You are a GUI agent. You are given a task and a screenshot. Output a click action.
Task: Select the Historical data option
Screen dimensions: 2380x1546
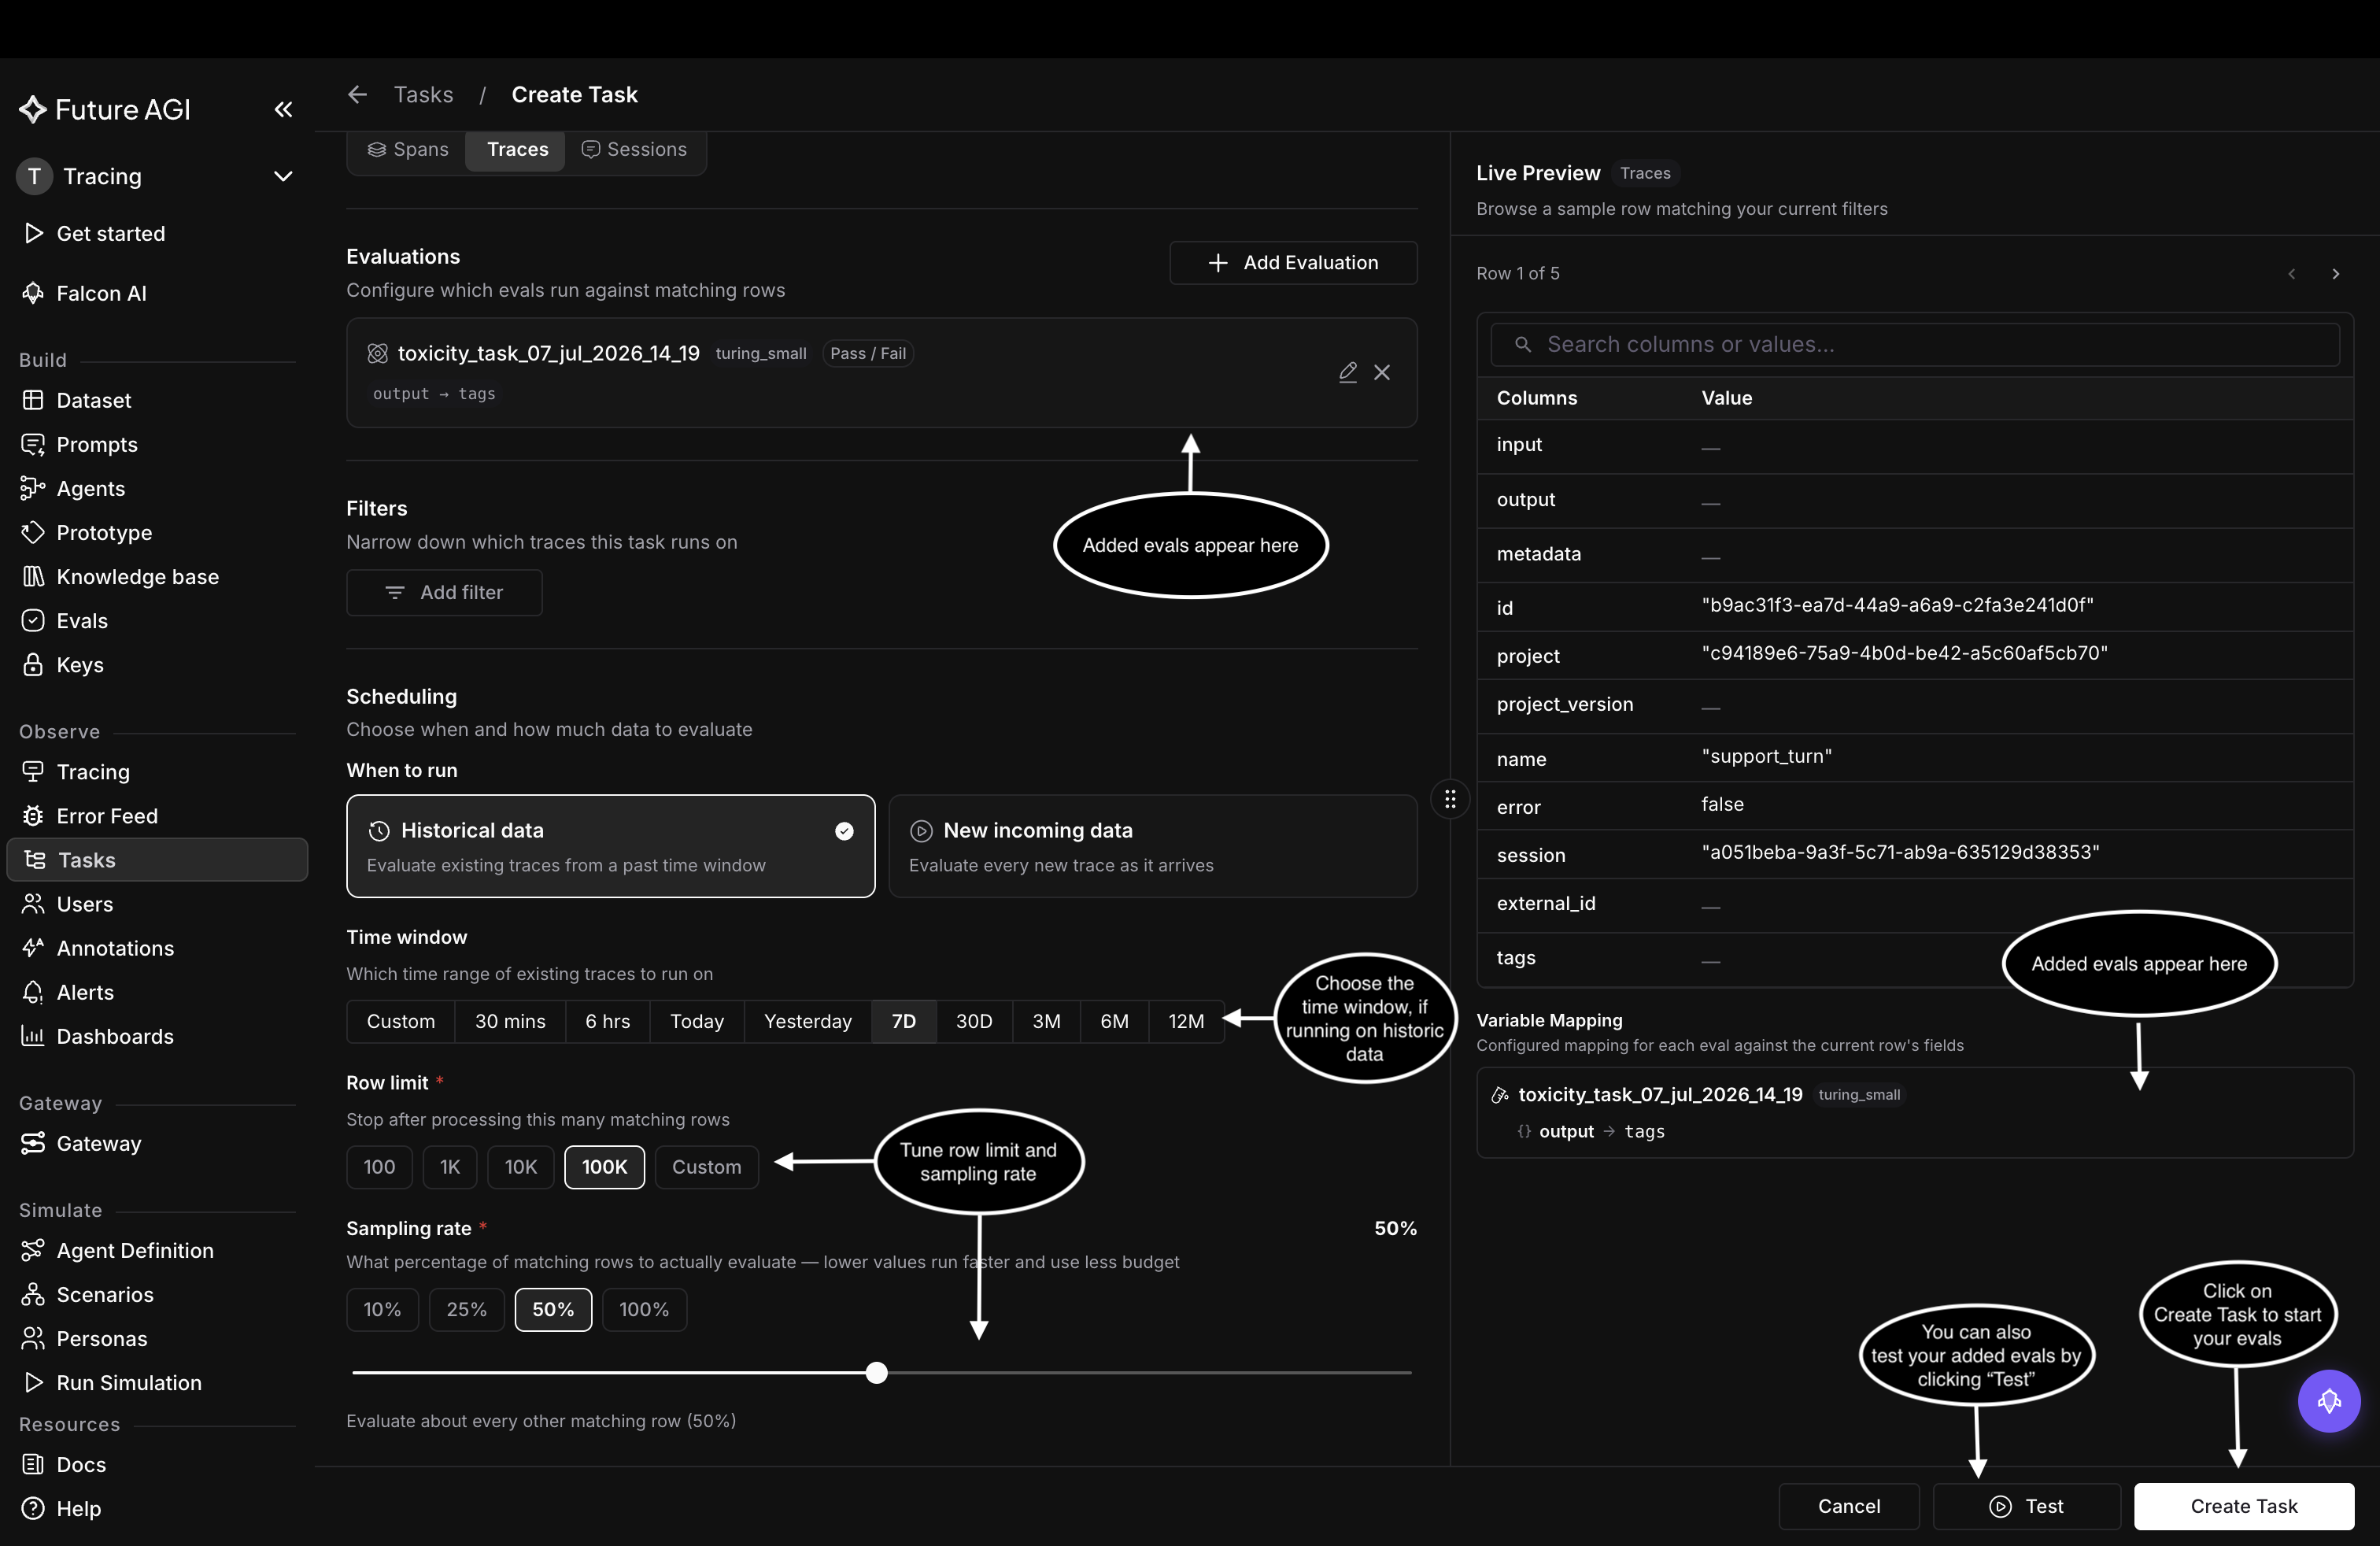pos(610,846)
